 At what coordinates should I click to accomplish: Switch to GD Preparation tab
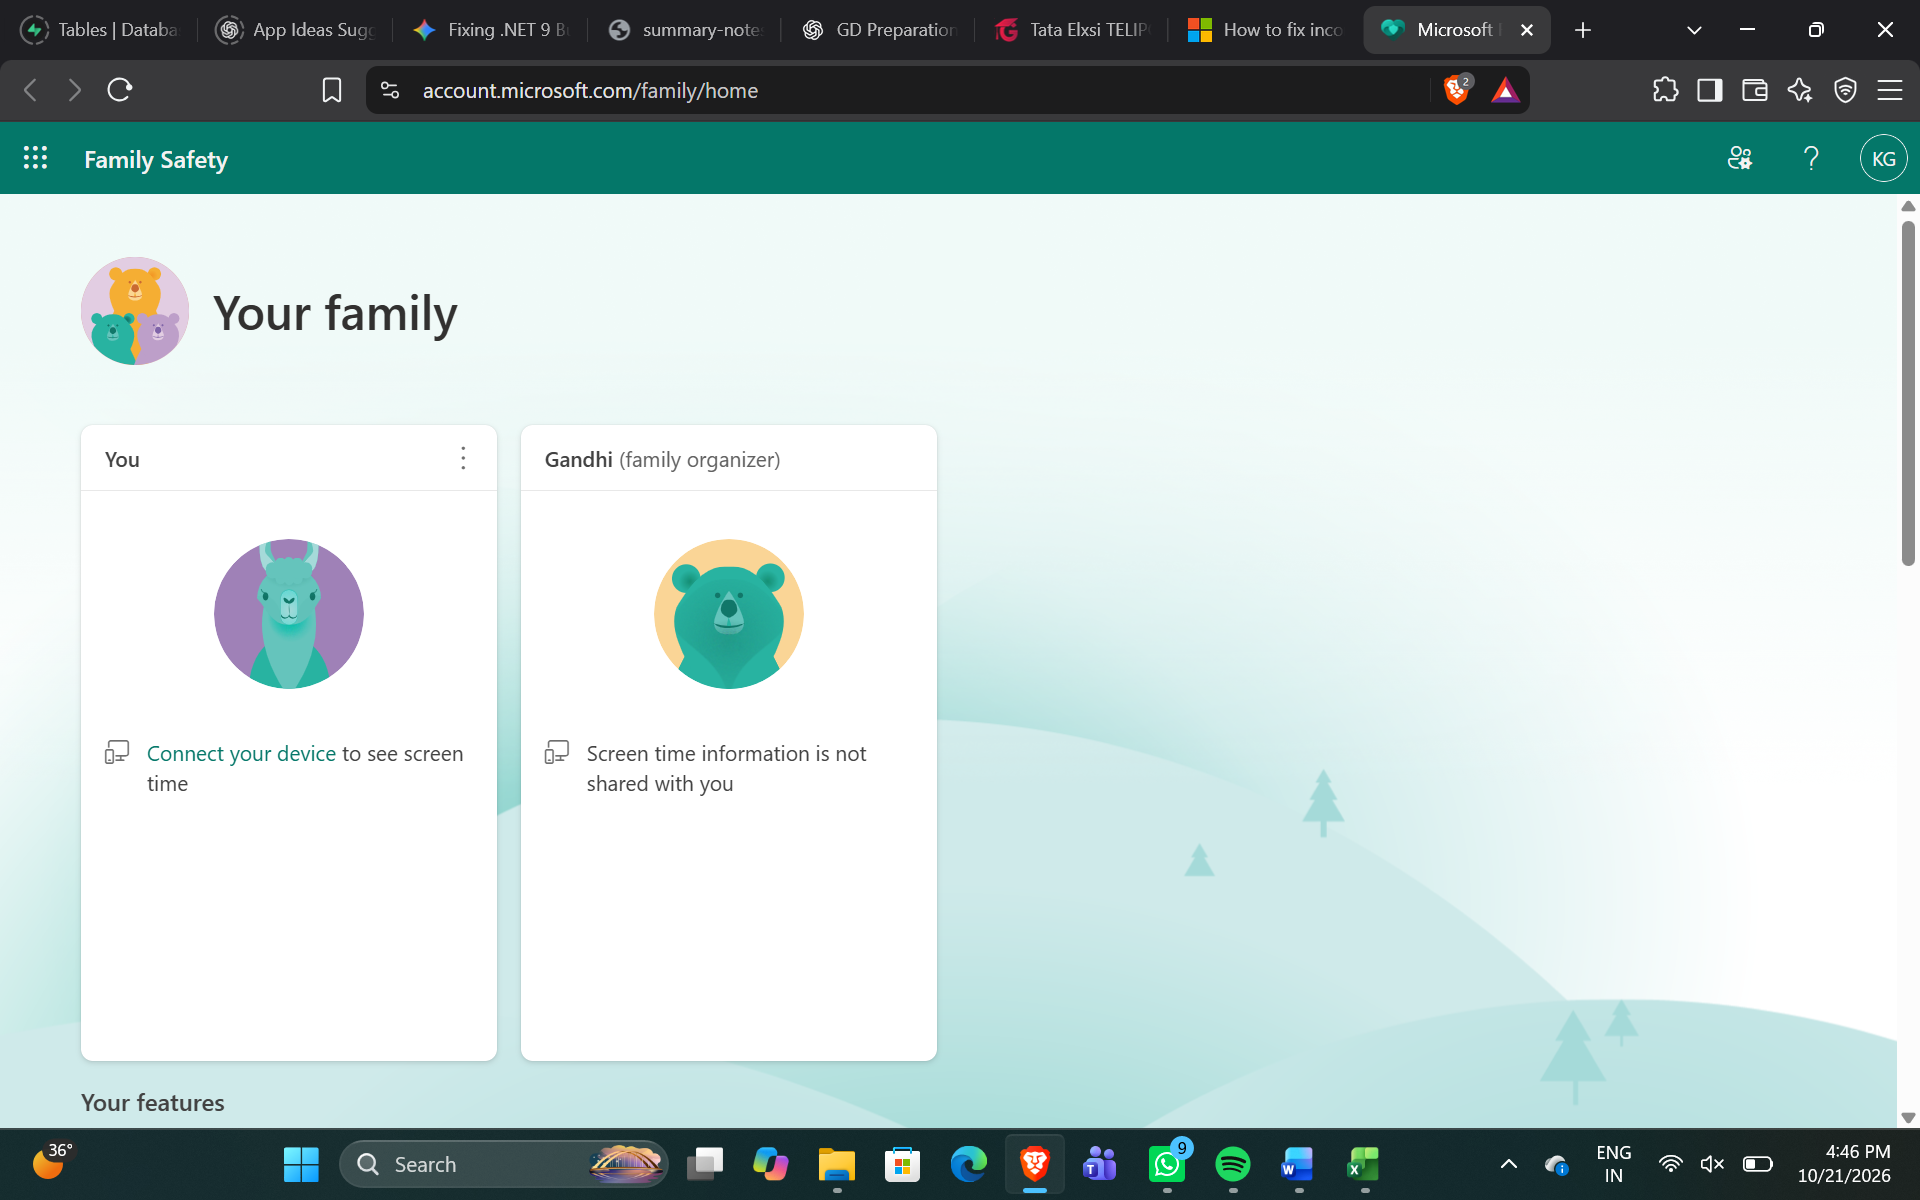pyautogui.click(x=881, y=30)
